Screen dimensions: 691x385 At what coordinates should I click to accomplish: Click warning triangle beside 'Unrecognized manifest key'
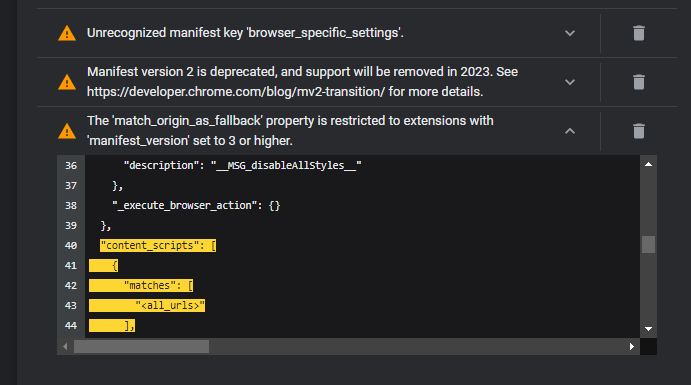click(67, 33)
